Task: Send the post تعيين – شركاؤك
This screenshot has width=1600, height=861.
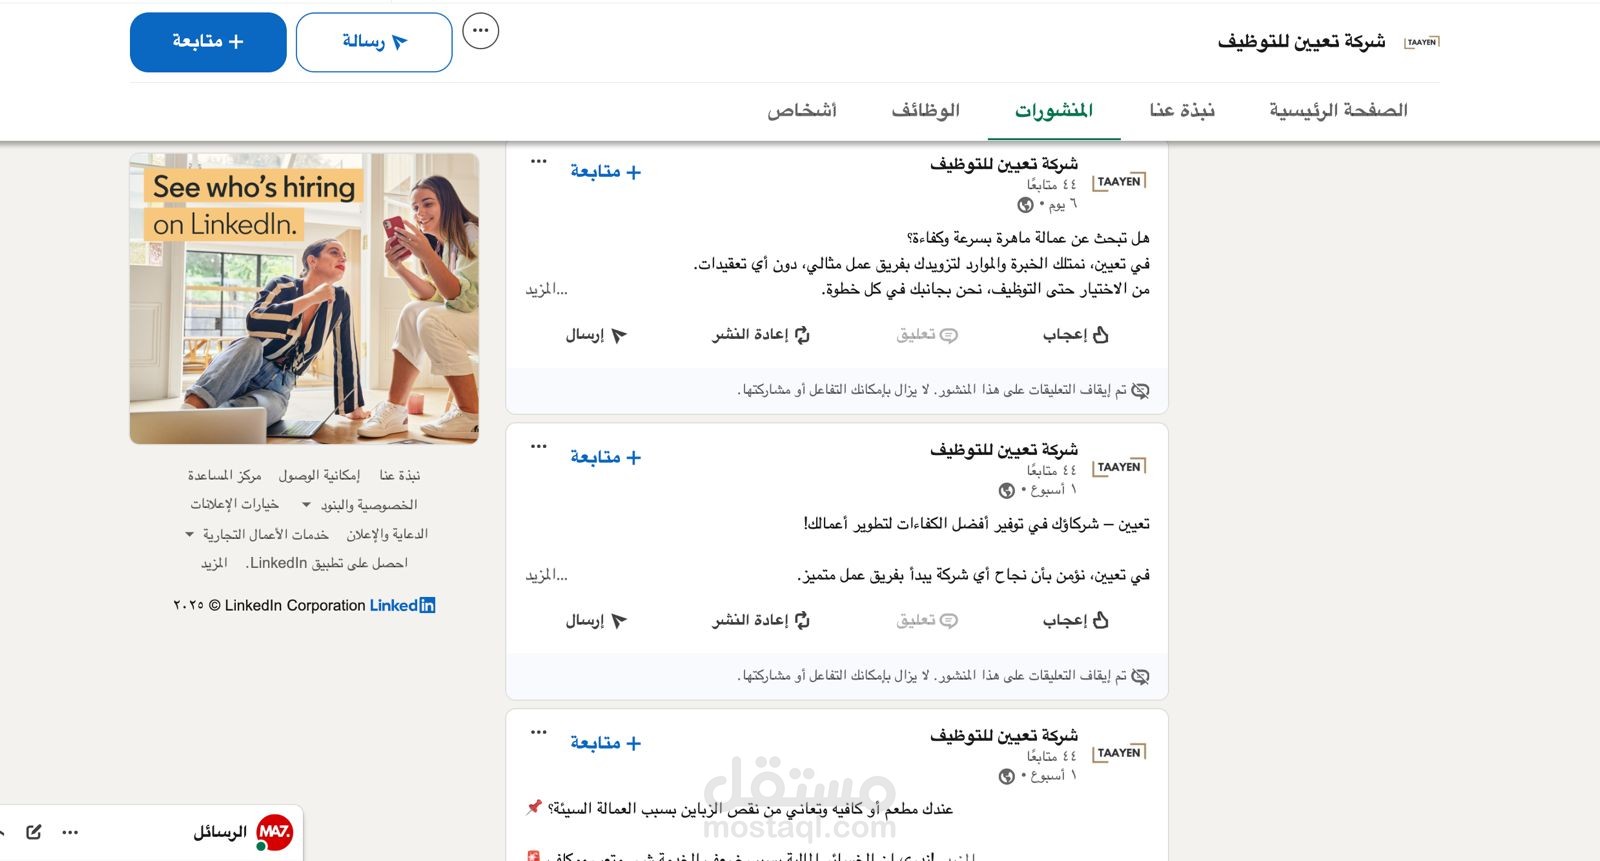Action: coord(596,620)
